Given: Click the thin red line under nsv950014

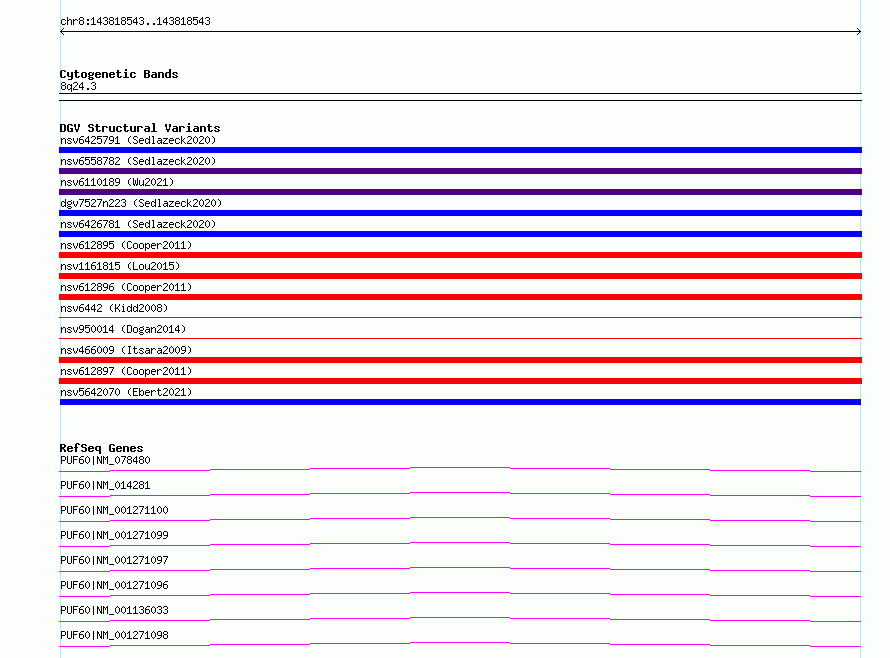Looking at the screenshot, I should coord(460,338).
